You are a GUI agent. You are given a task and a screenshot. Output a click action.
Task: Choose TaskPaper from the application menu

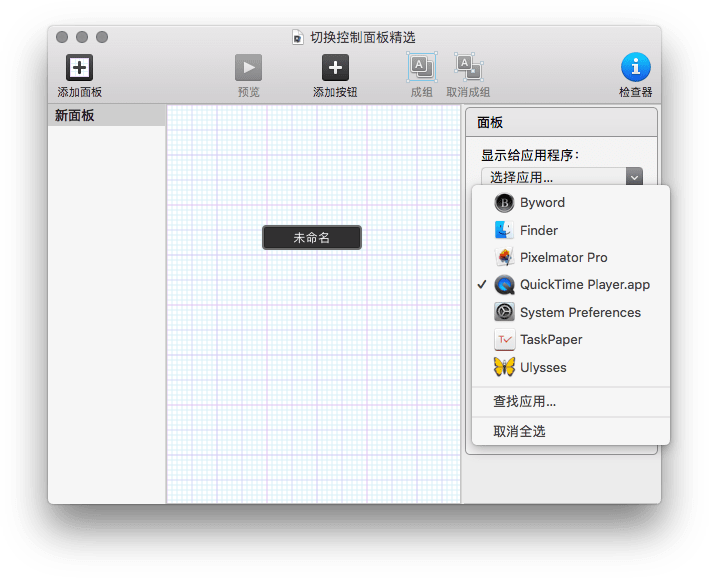click(550, 340)
